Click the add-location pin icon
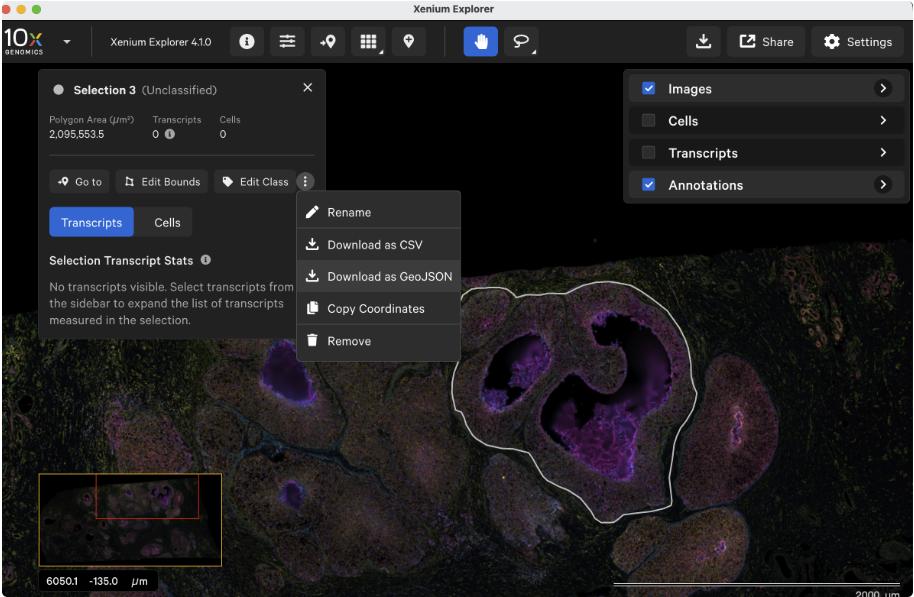The image size is (914, 597). [x=409, y=41]
